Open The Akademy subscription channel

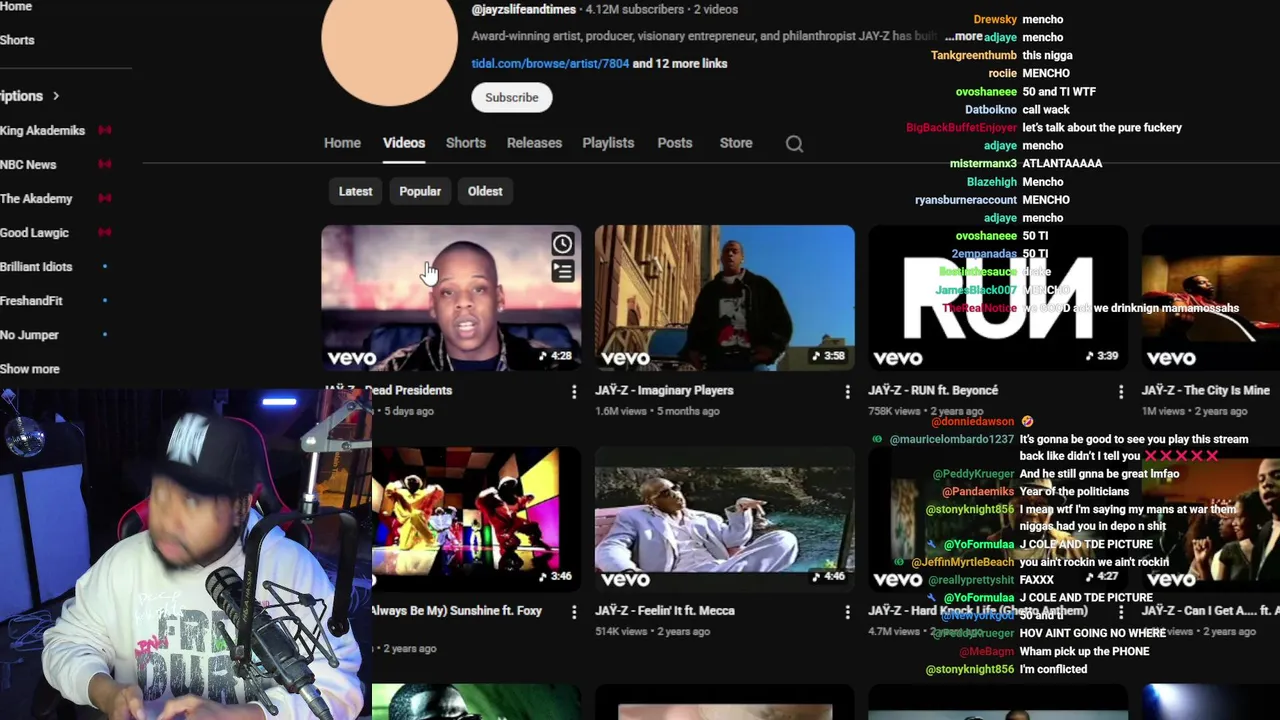(x=36, y=198)
